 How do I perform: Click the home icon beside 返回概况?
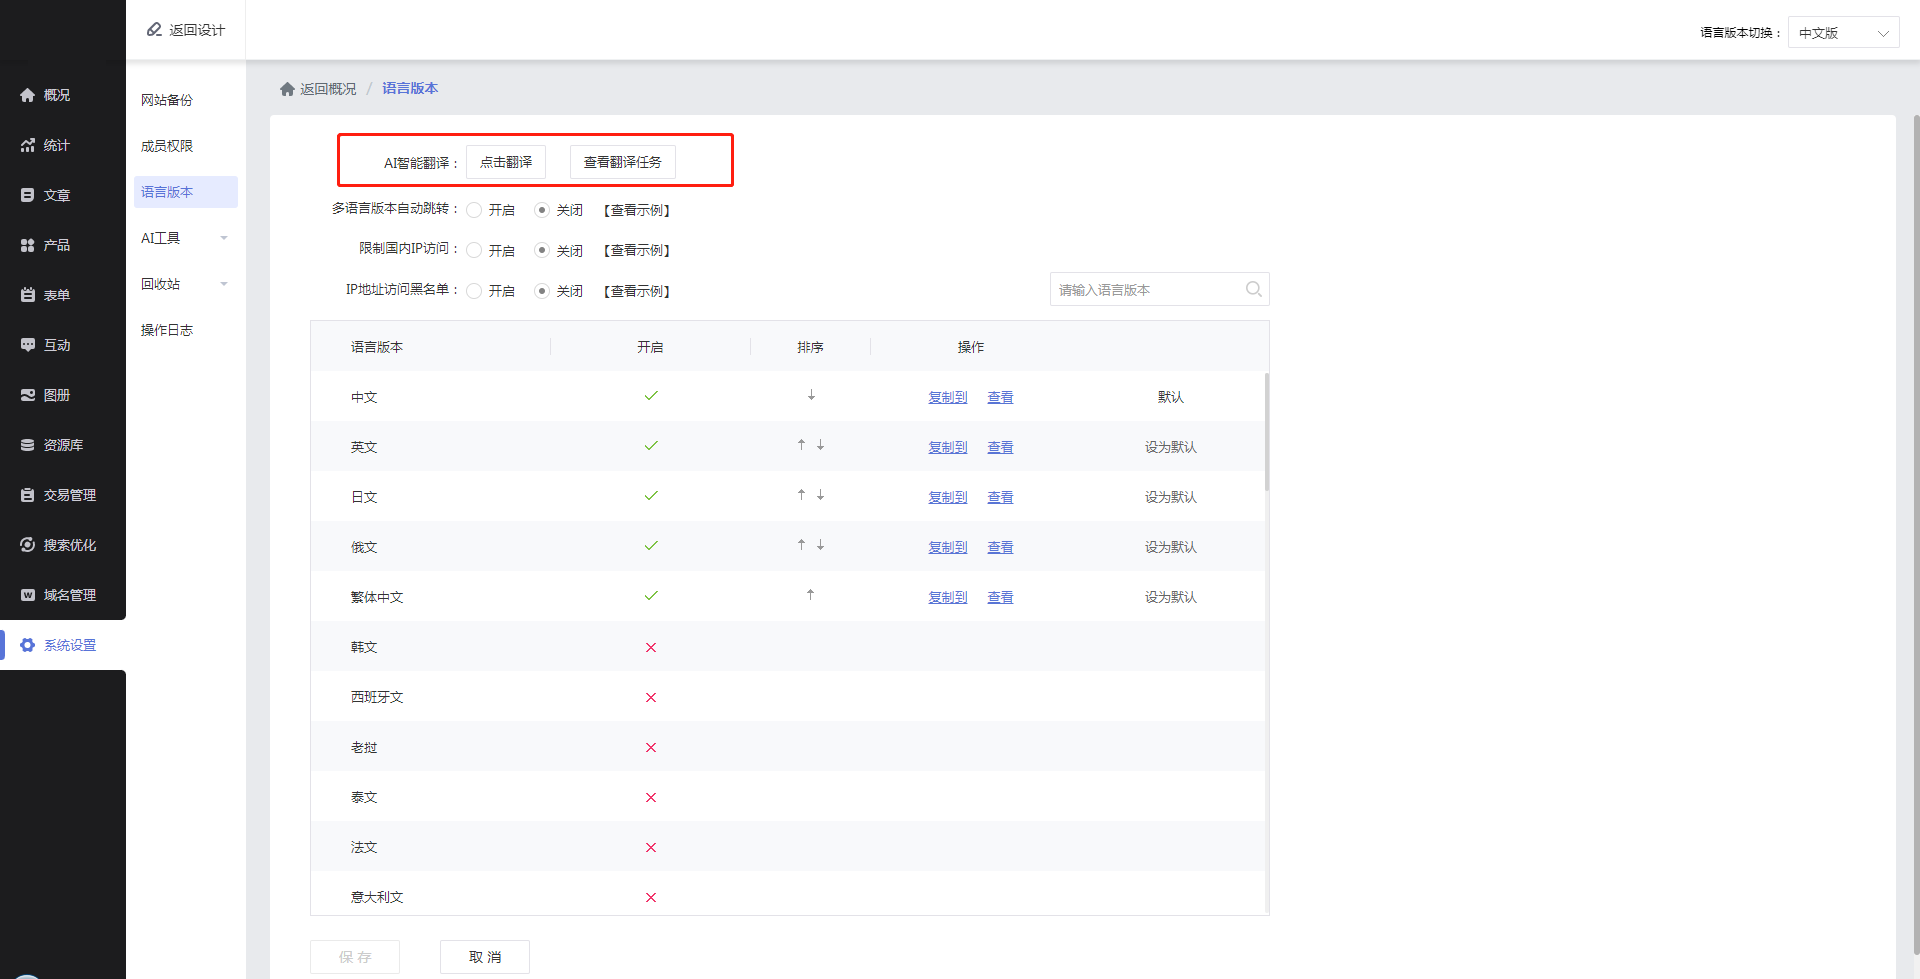click(287, 89)
